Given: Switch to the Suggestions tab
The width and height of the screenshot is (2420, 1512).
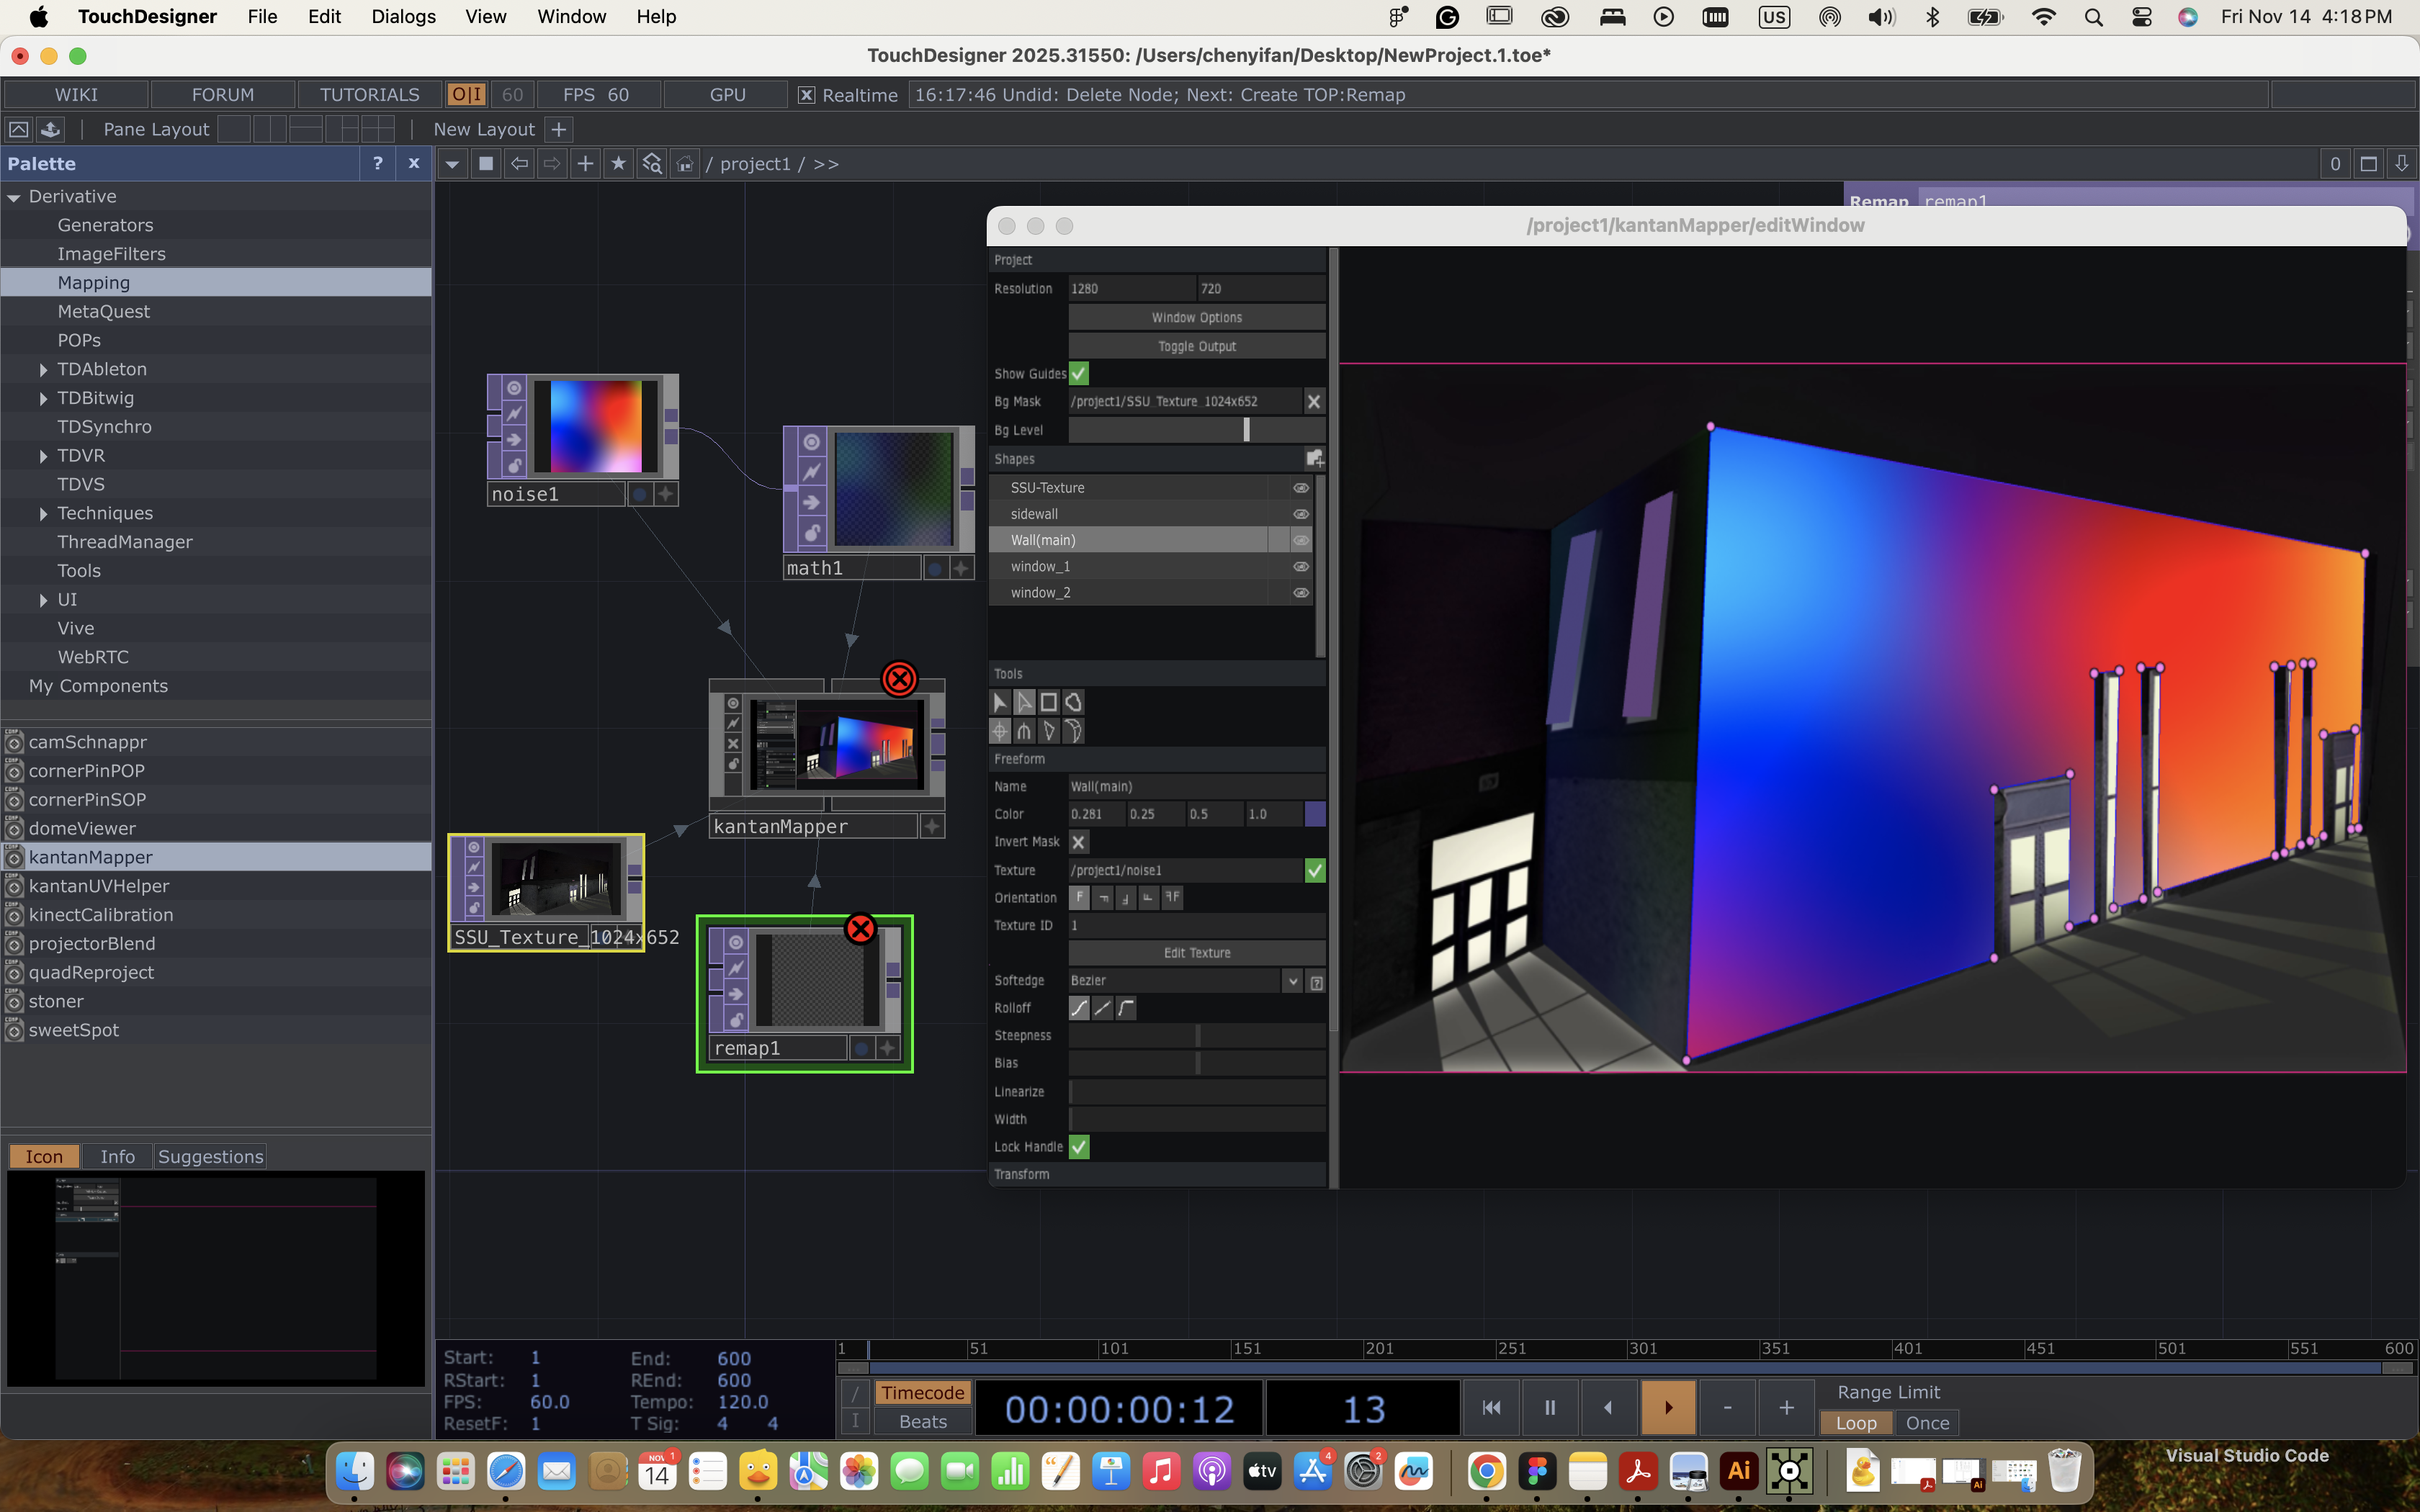Looking at the screenshot, I should tap(210, 1156).
